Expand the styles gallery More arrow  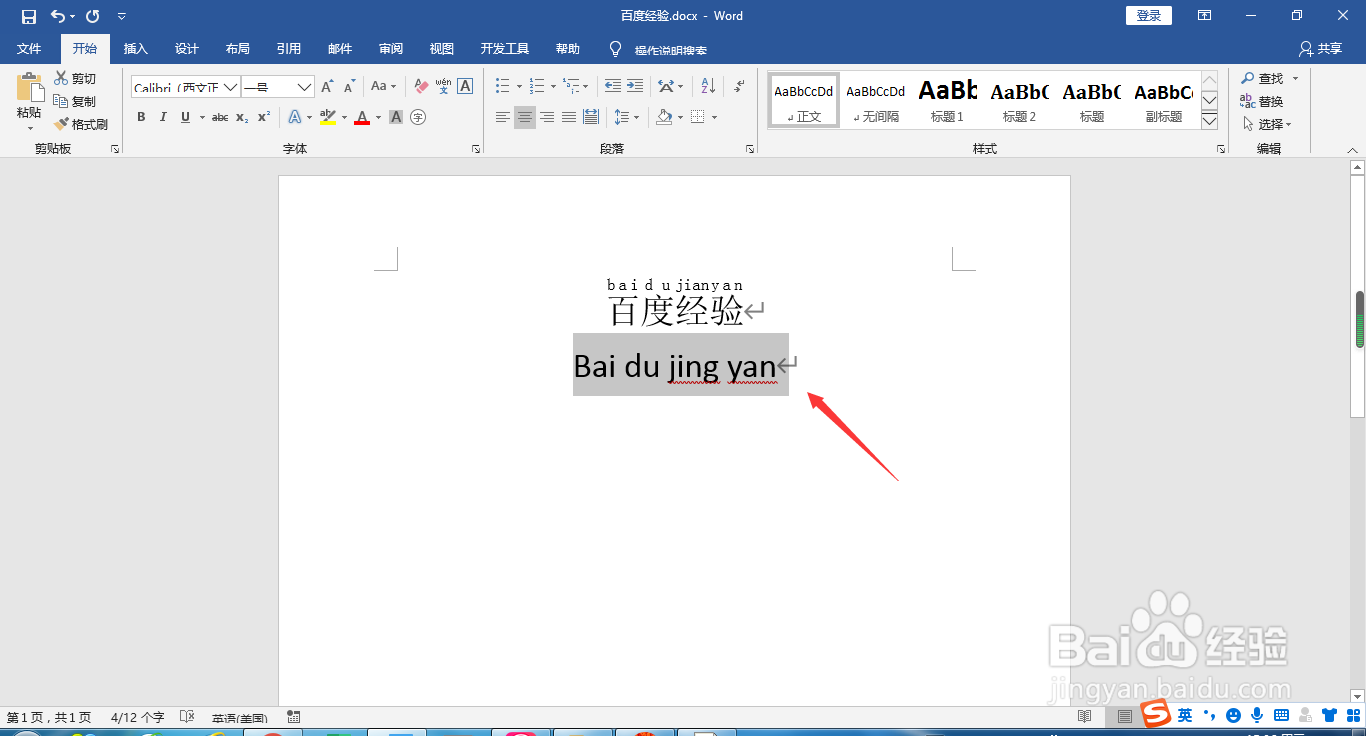tap(1209, 120)
